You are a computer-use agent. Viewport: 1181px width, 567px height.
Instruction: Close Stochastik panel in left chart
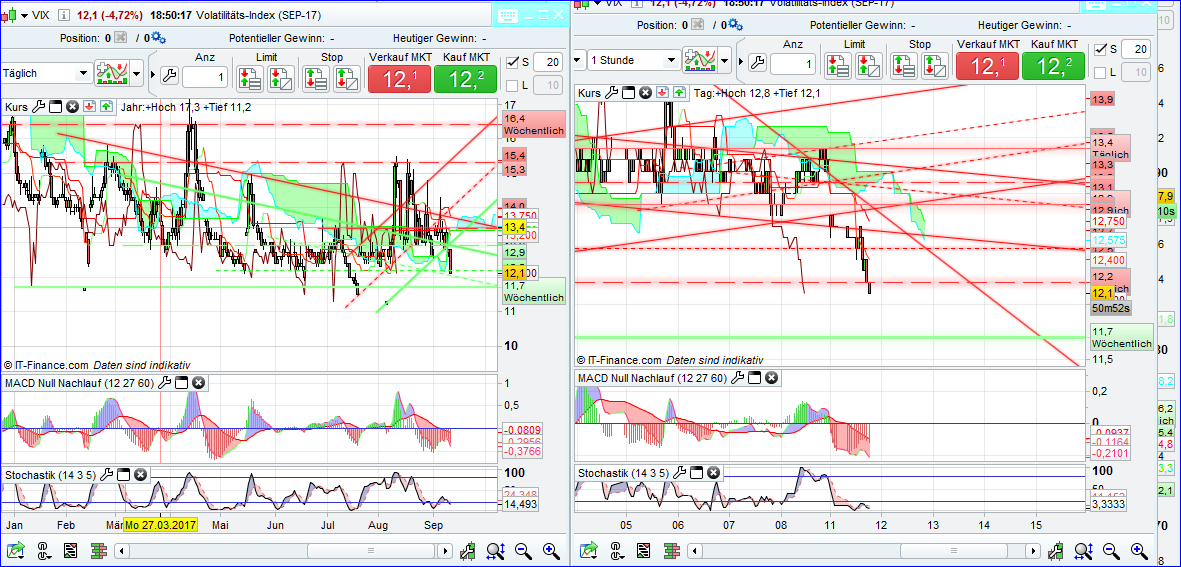click(x=139, y=474)
